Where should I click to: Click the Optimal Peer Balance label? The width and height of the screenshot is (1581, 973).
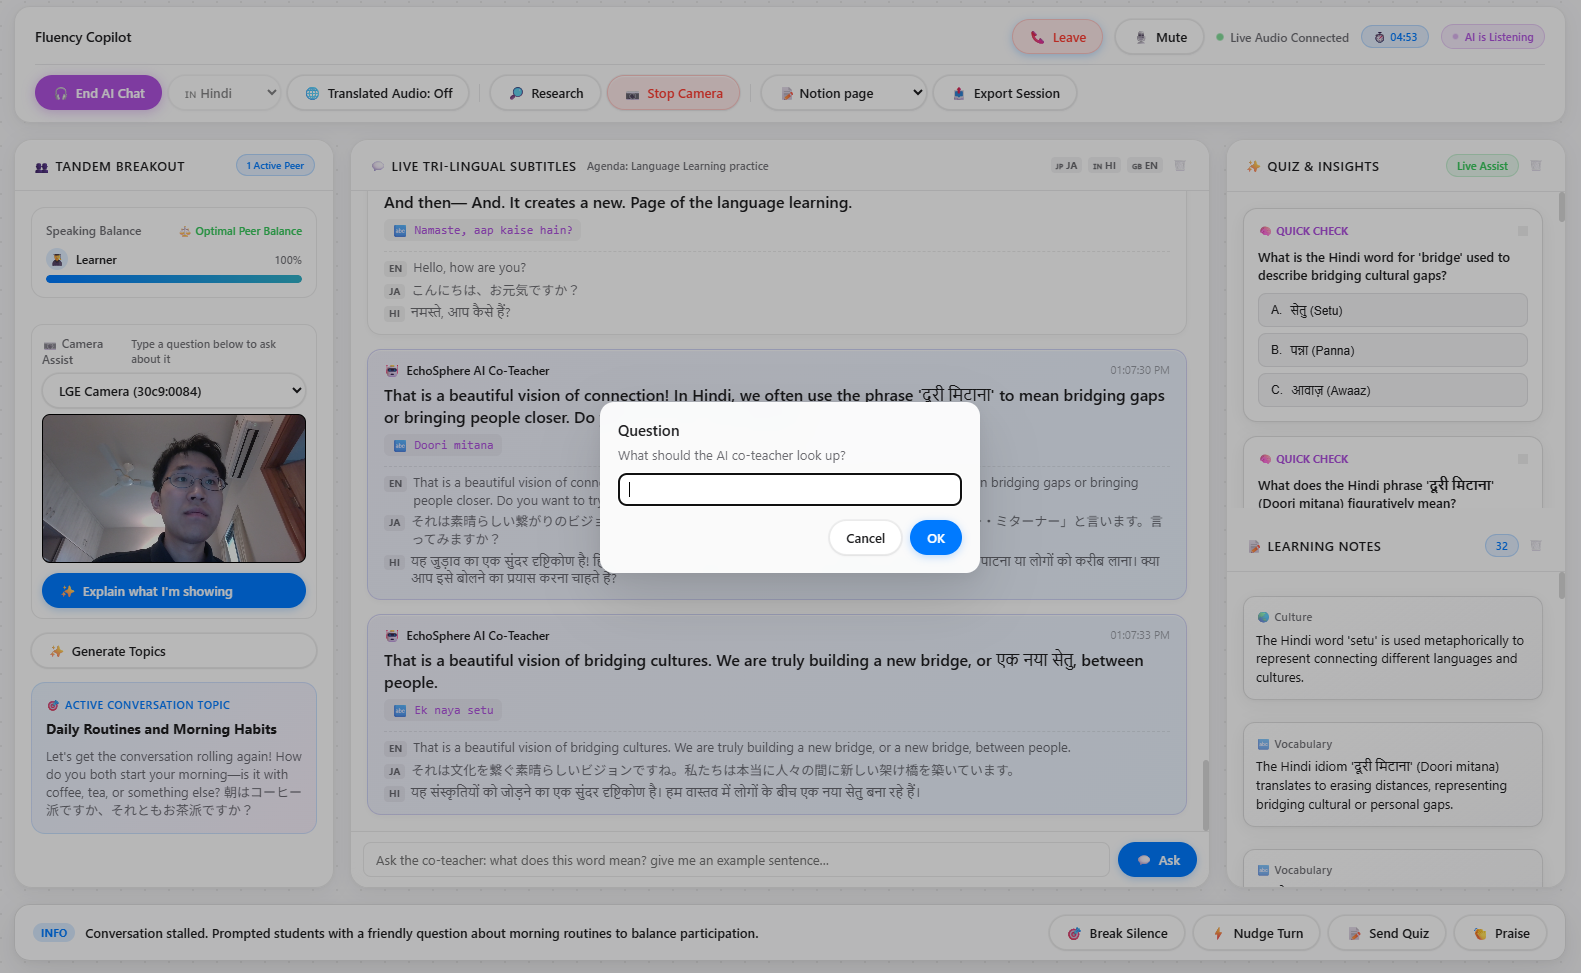click(x=240, y=231)
